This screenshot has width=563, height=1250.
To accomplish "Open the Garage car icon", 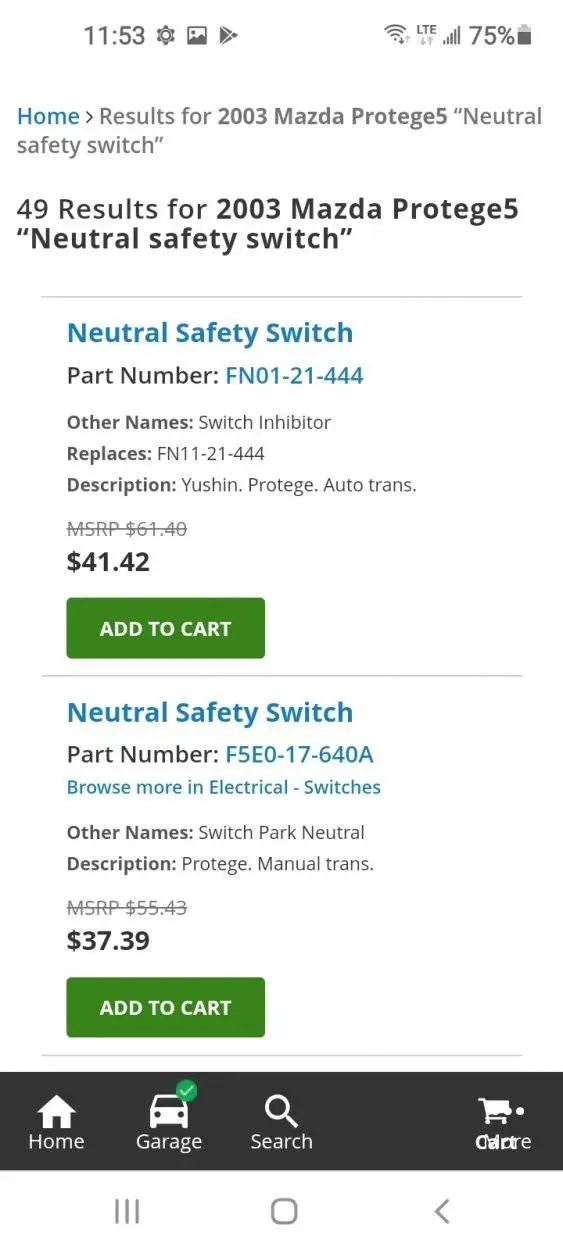I will pyautogui.click(x=168, y=1112).
